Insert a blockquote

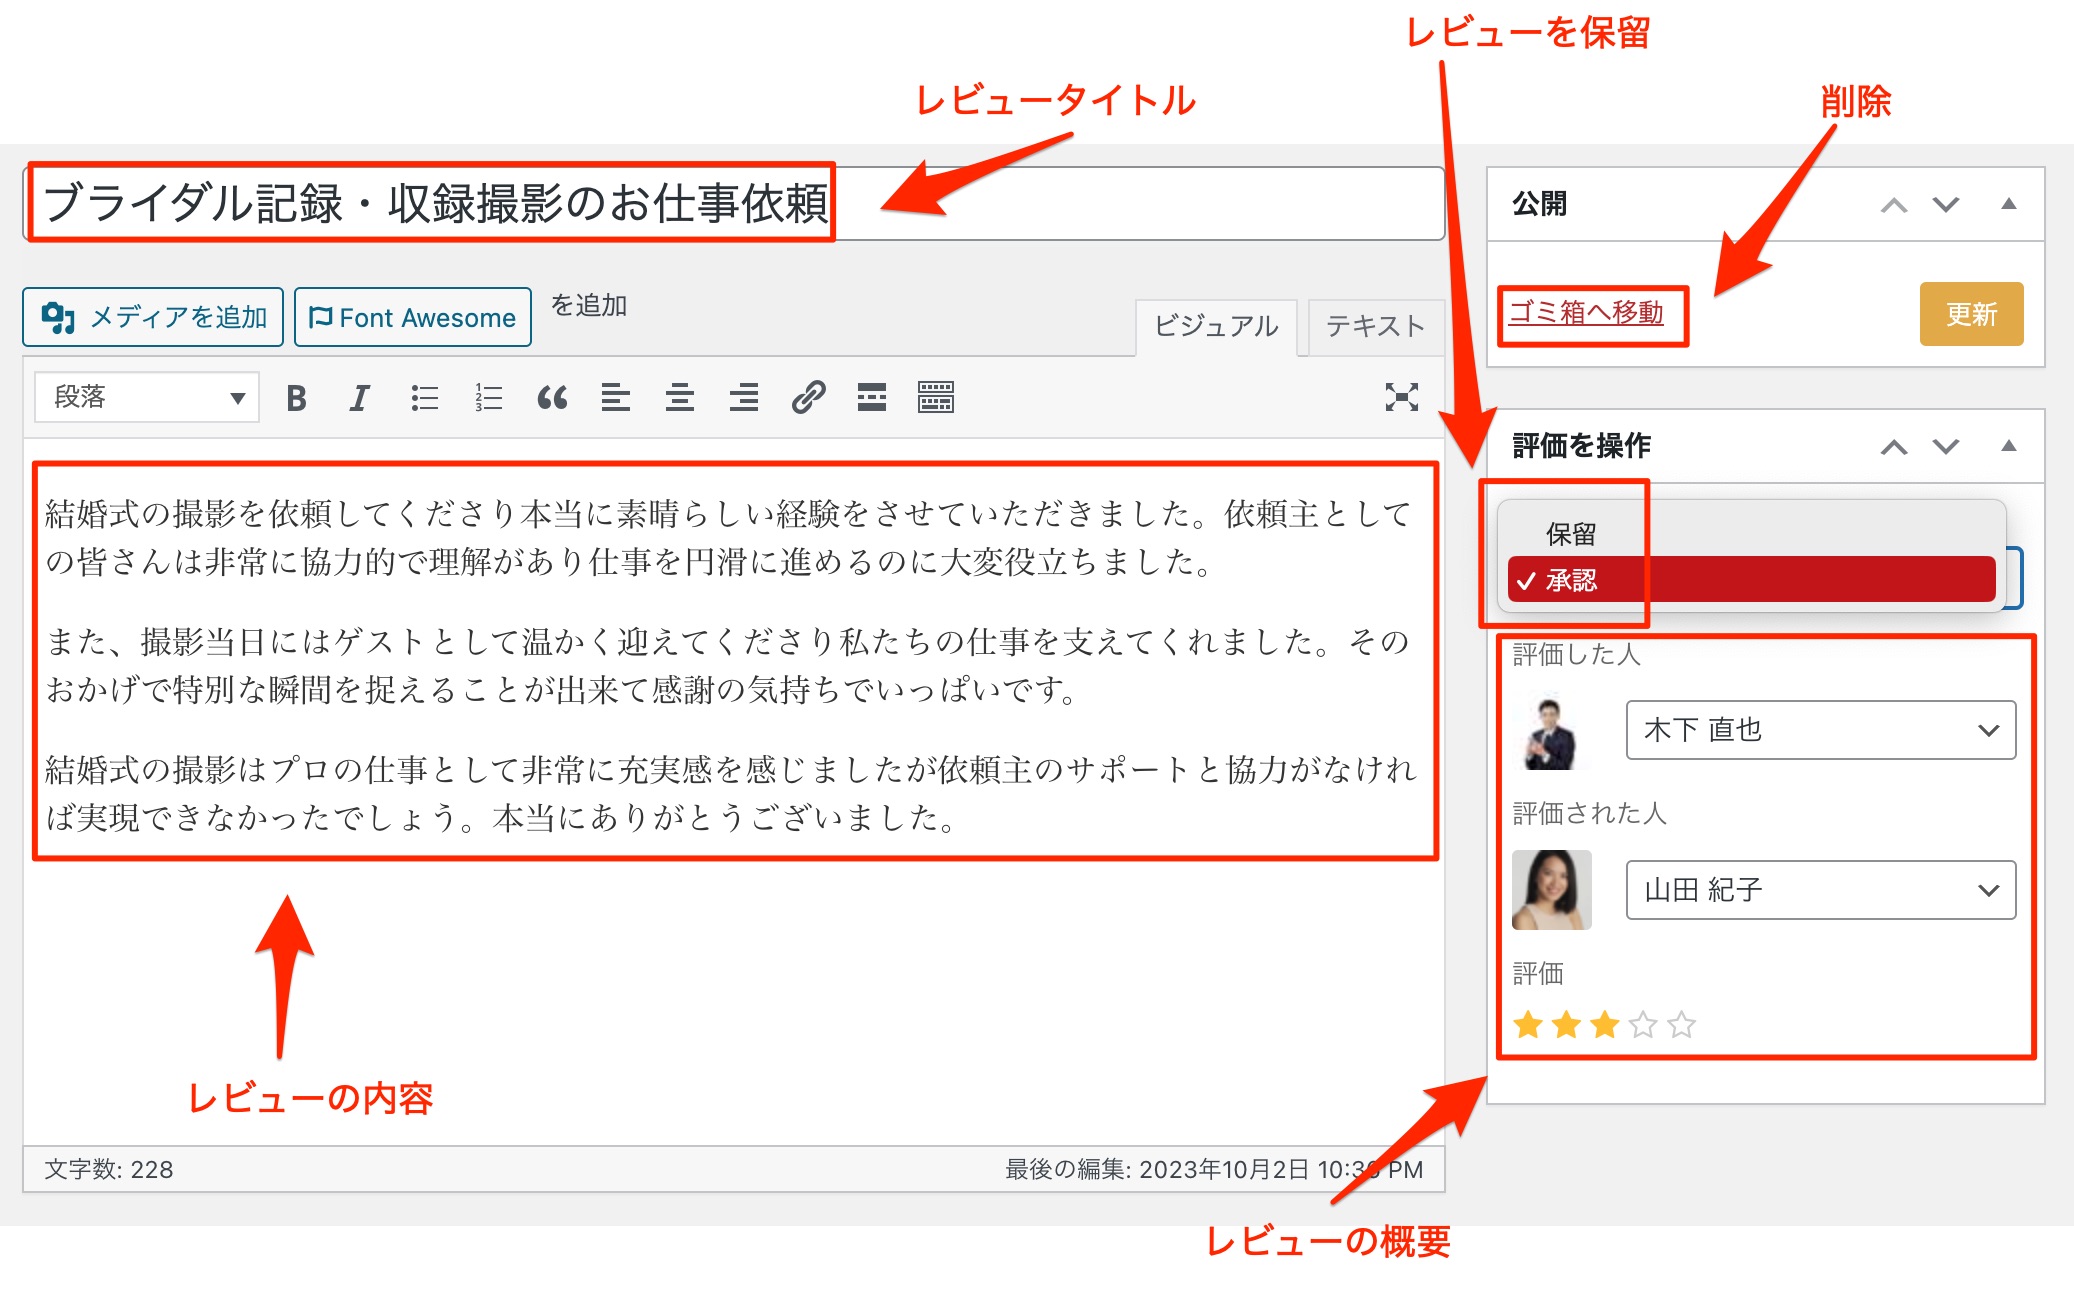(552, 398)
